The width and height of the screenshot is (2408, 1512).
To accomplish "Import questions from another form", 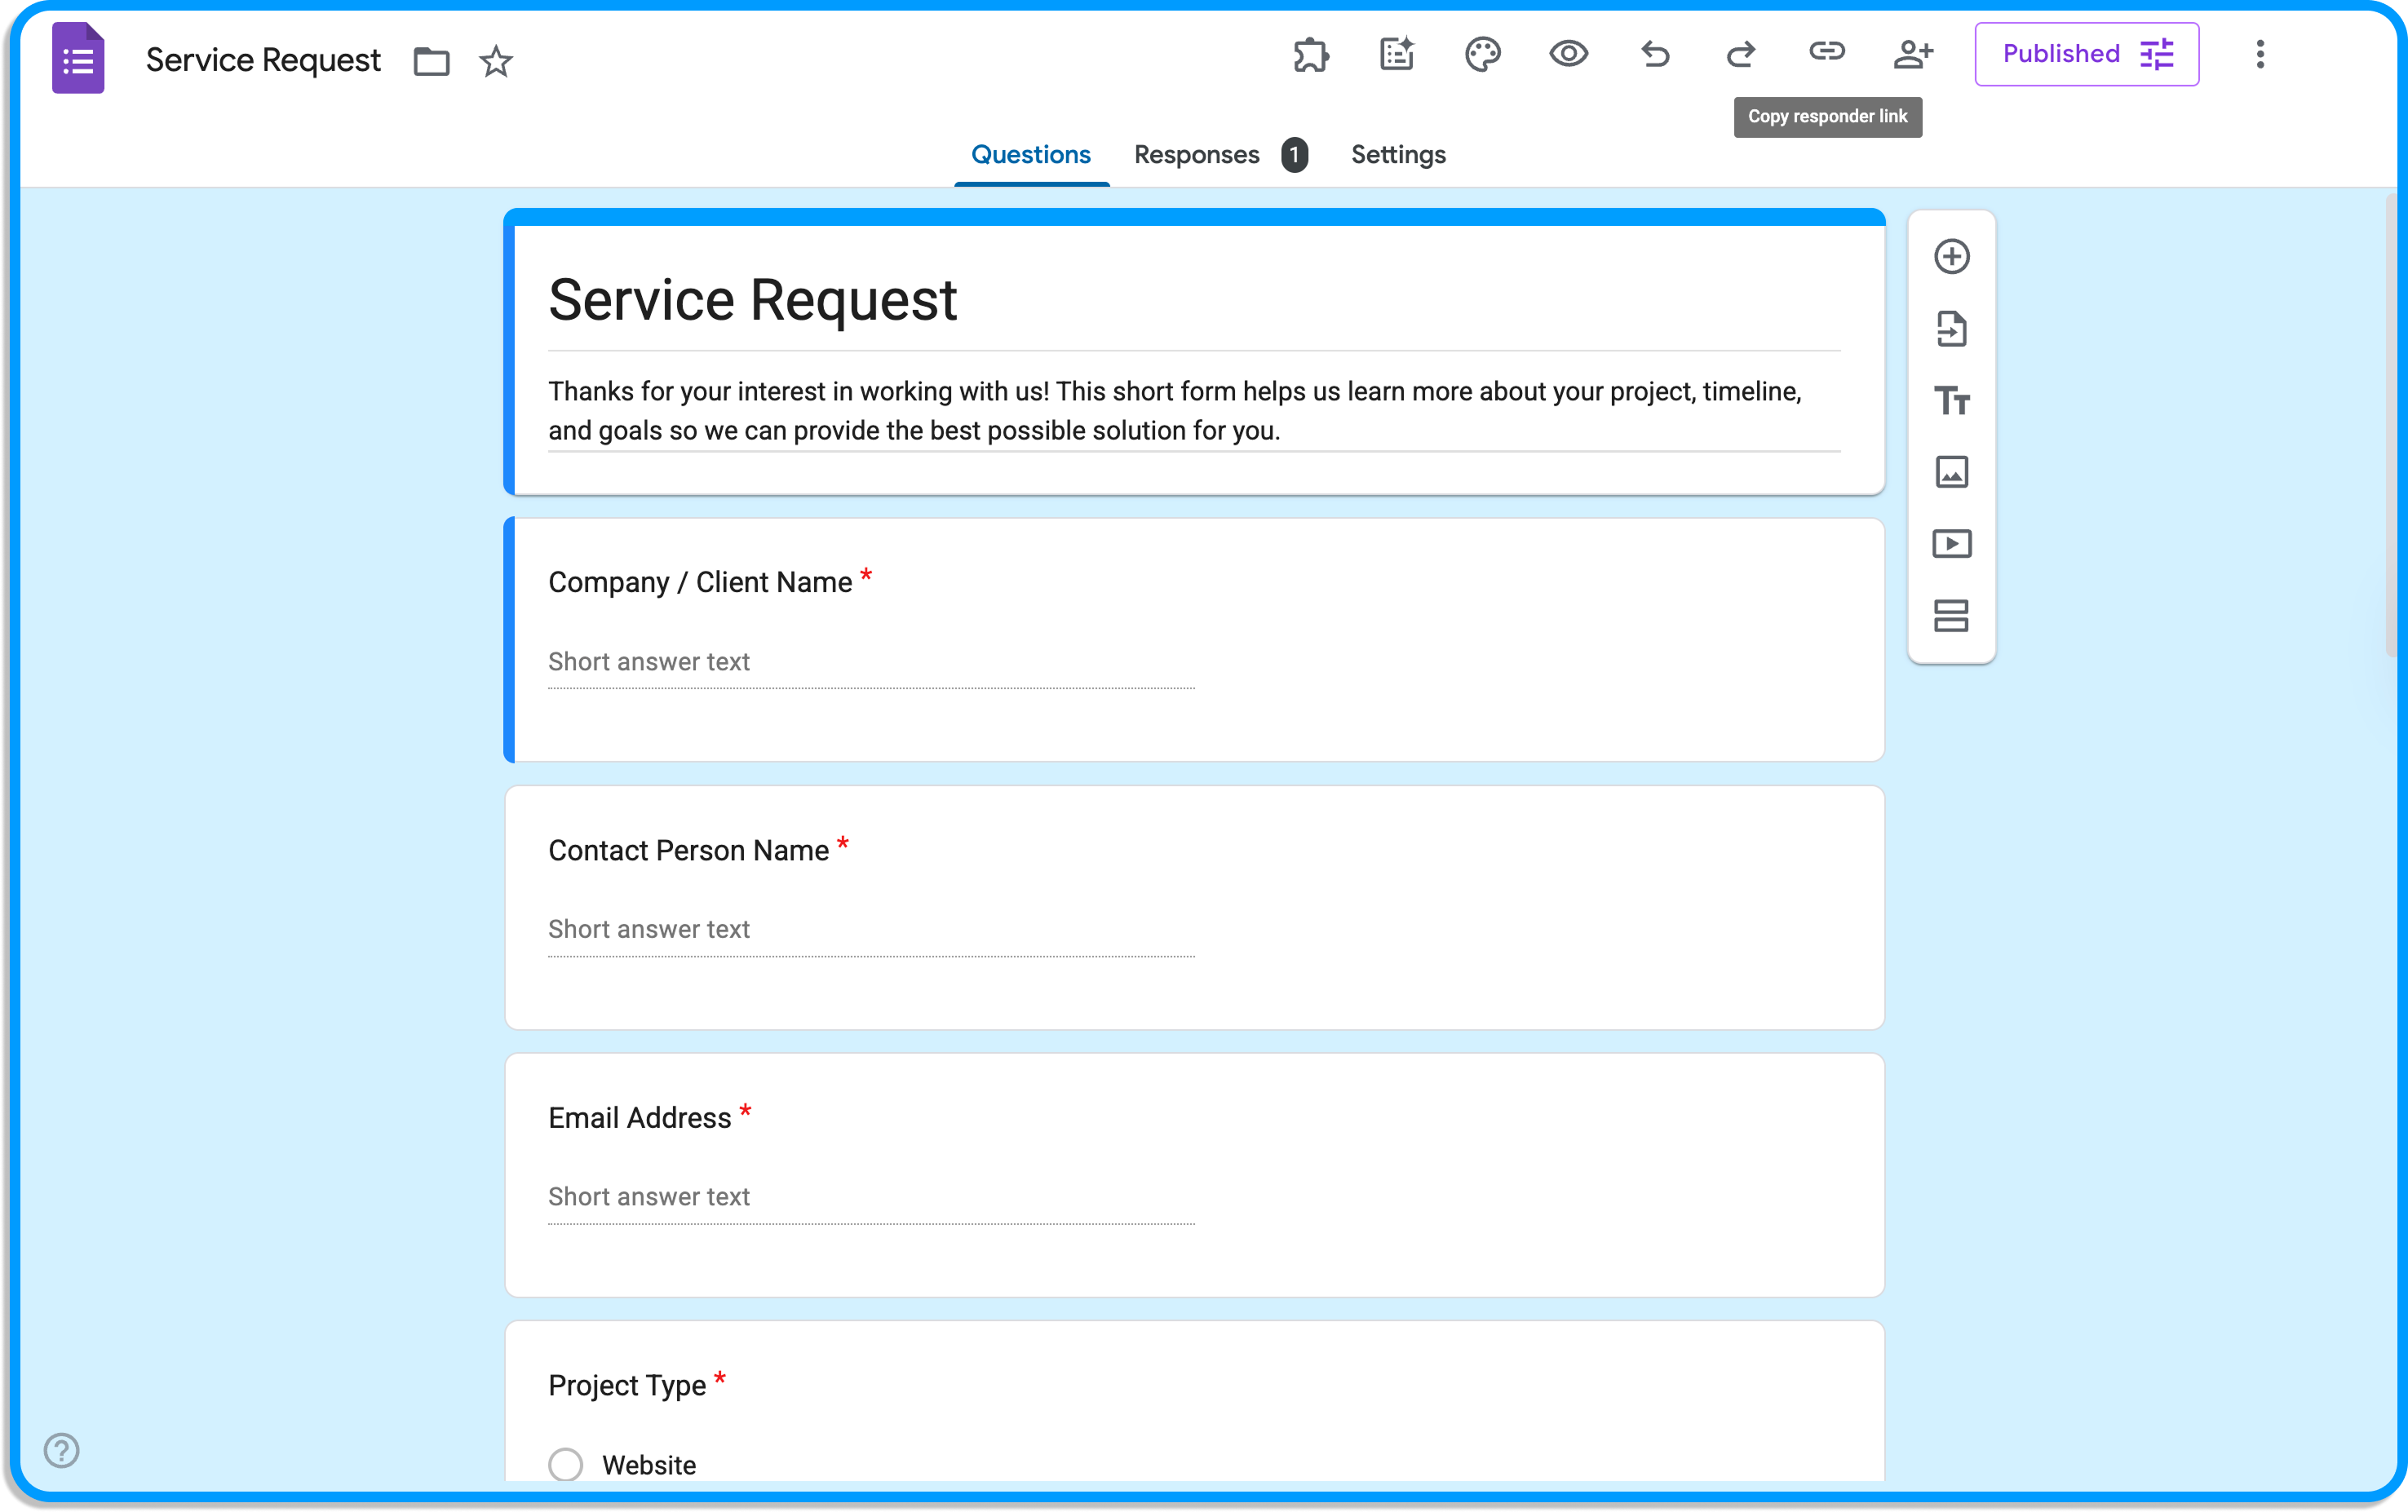I will (x=1951, y=329).
